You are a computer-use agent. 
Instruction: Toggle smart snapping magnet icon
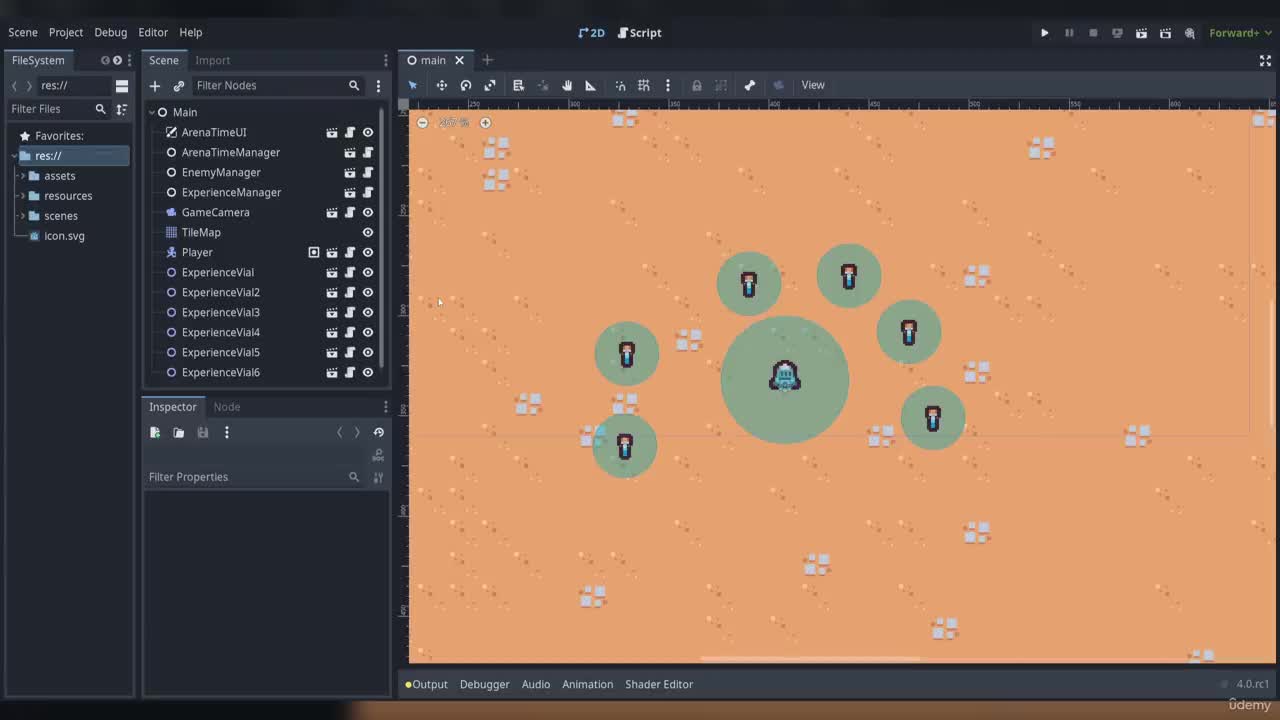coord(620,85)
